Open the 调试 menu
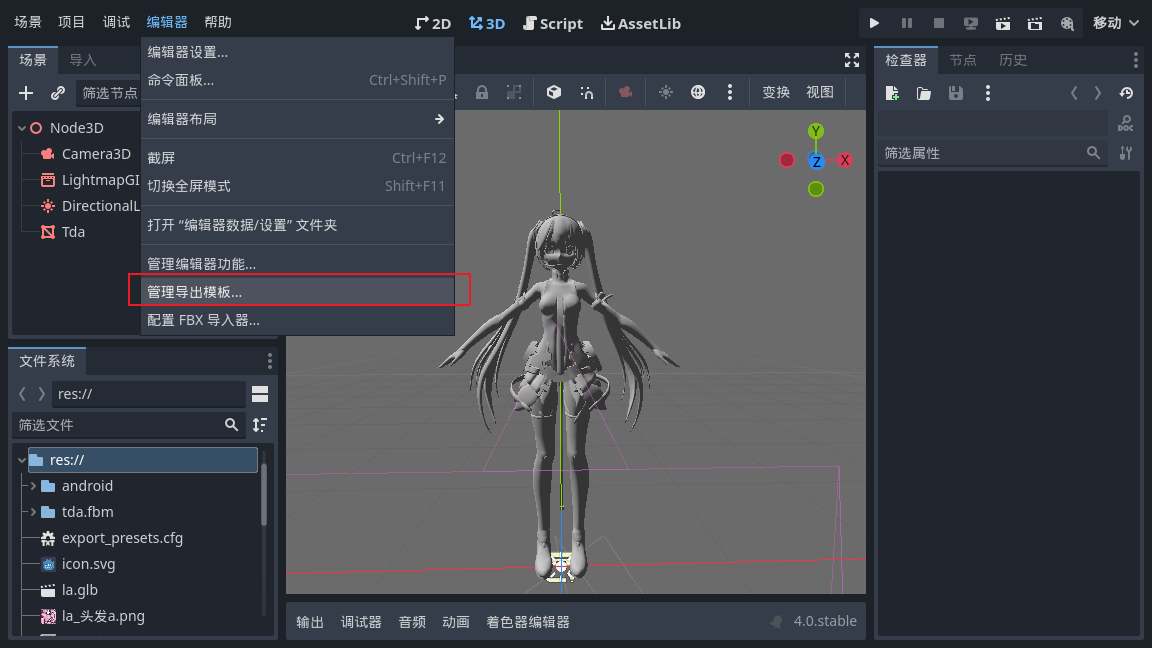 coord(116,22)
